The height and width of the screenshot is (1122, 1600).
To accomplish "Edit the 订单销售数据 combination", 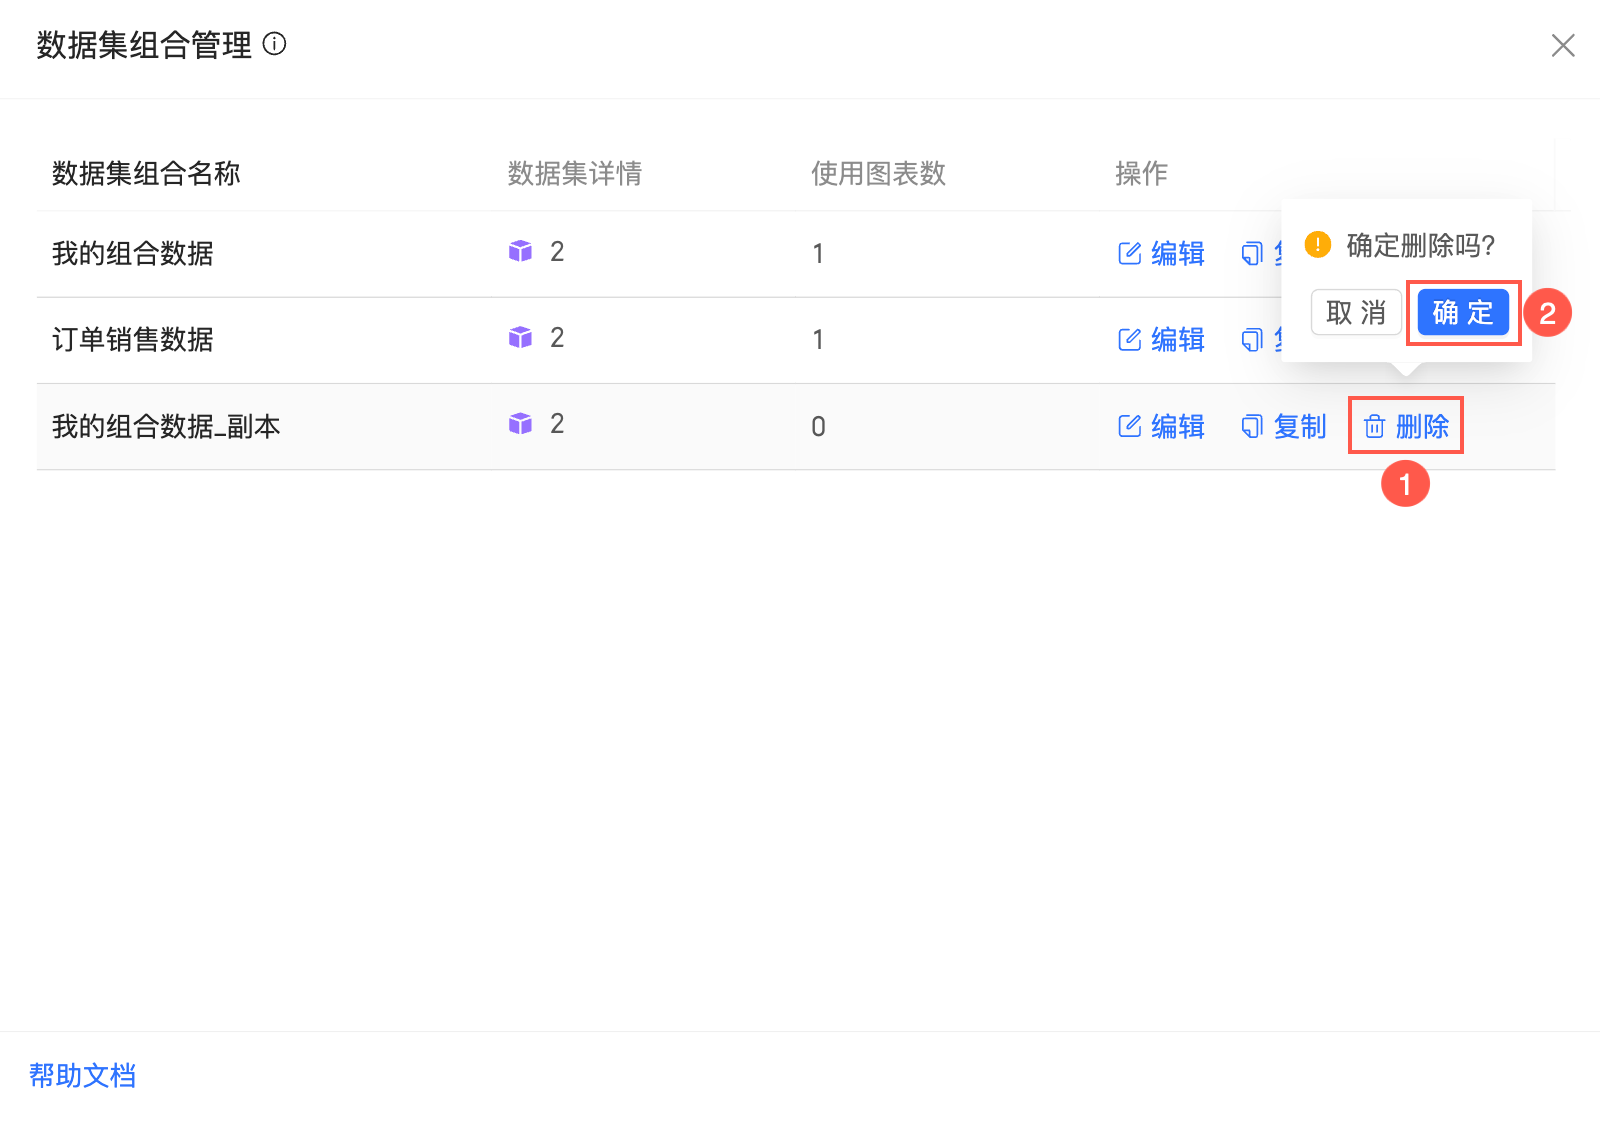I will [x=1161, y=339].
